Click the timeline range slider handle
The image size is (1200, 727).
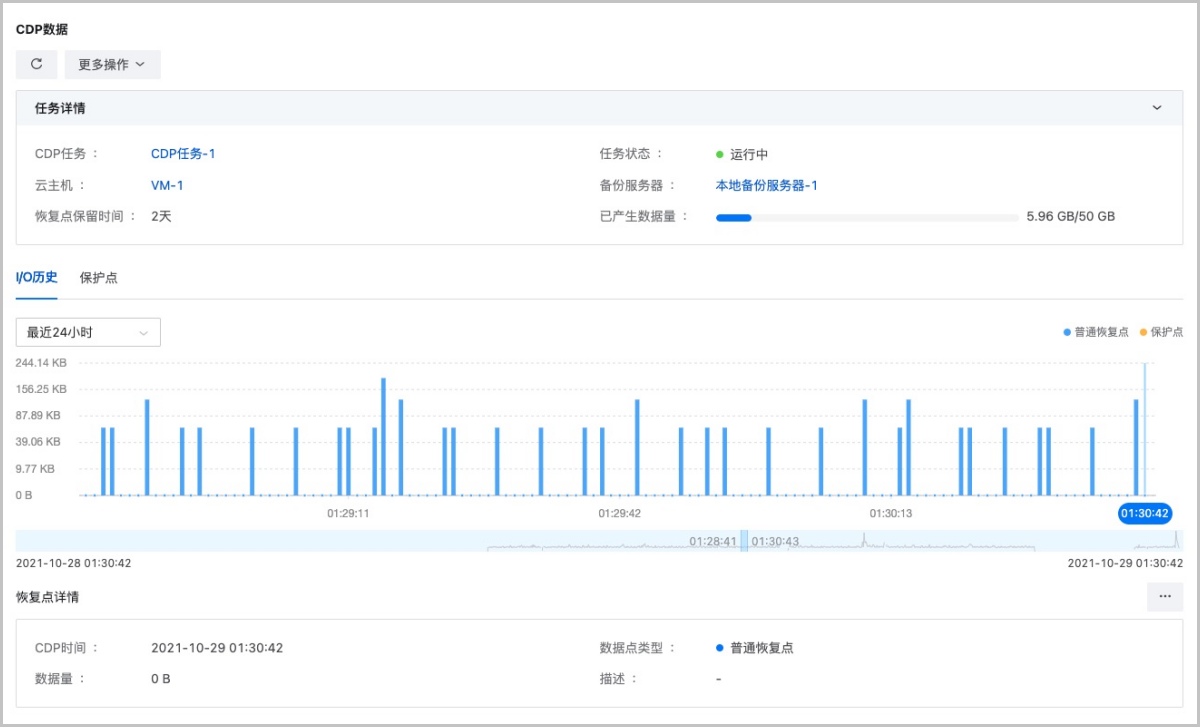(x=744, y=540)
